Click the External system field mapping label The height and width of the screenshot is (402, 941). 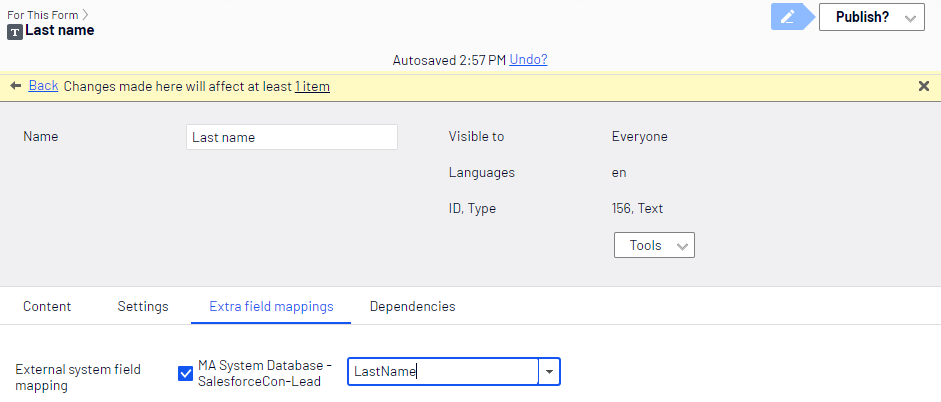pos(78,377)
